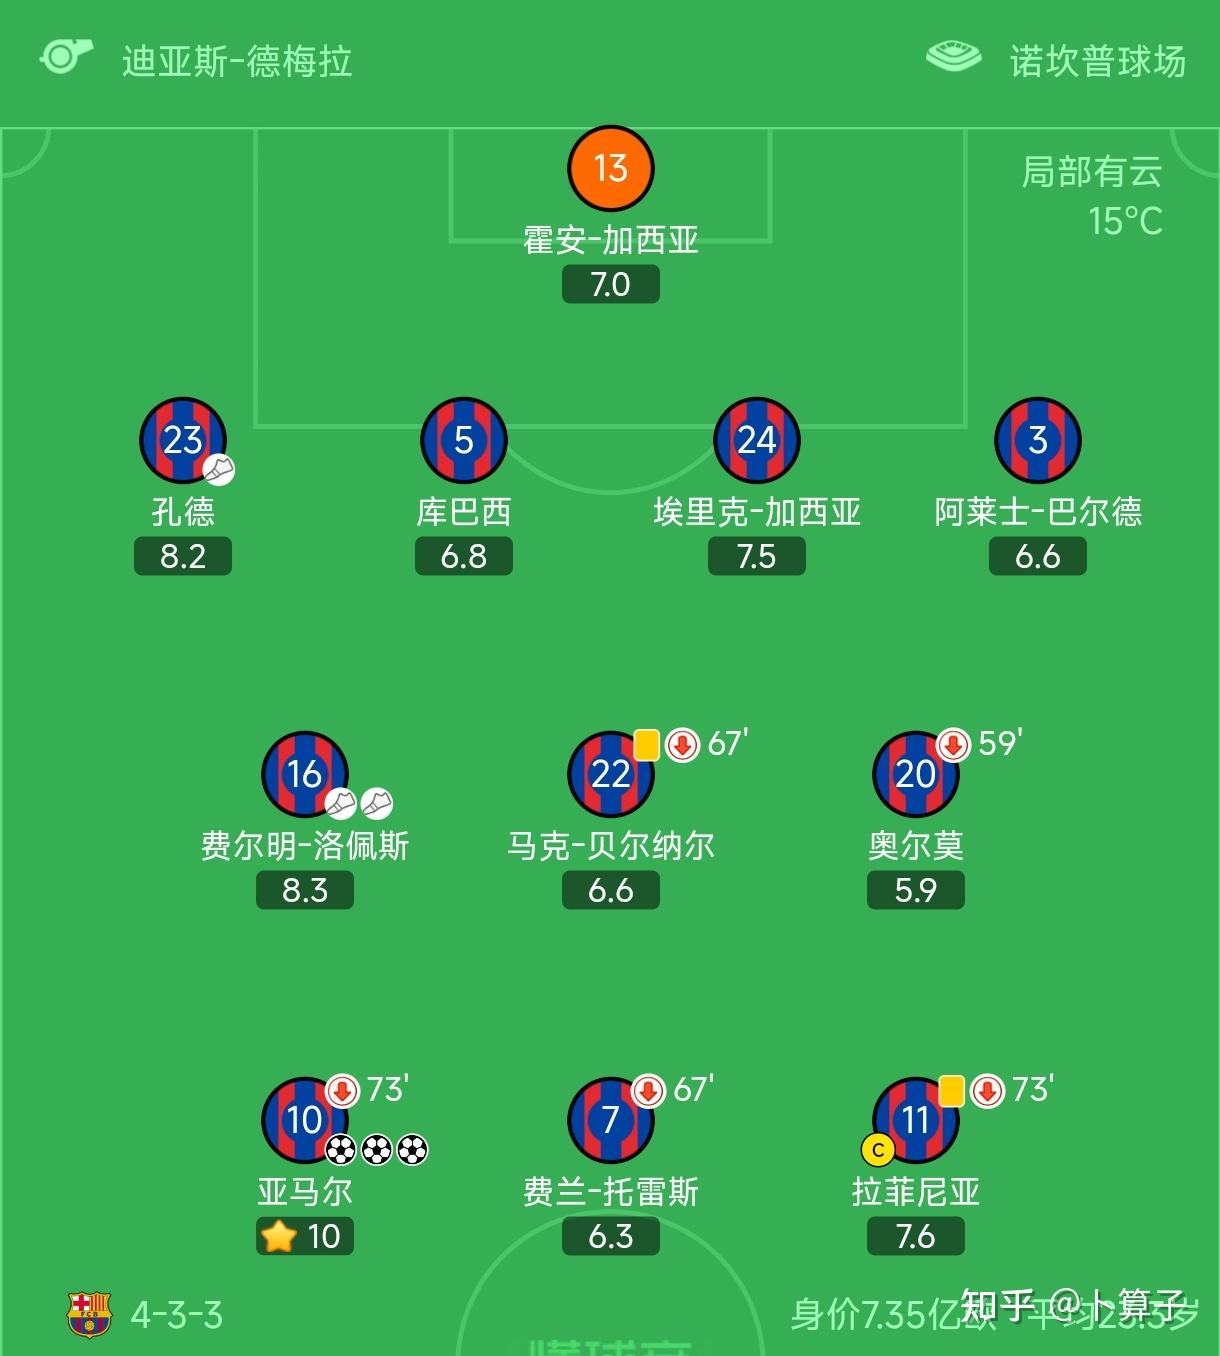1220x1356 pixels.
Task: Click the 4-3-3 formation label
Action: pyautogui.click(x=177, y=1315)
